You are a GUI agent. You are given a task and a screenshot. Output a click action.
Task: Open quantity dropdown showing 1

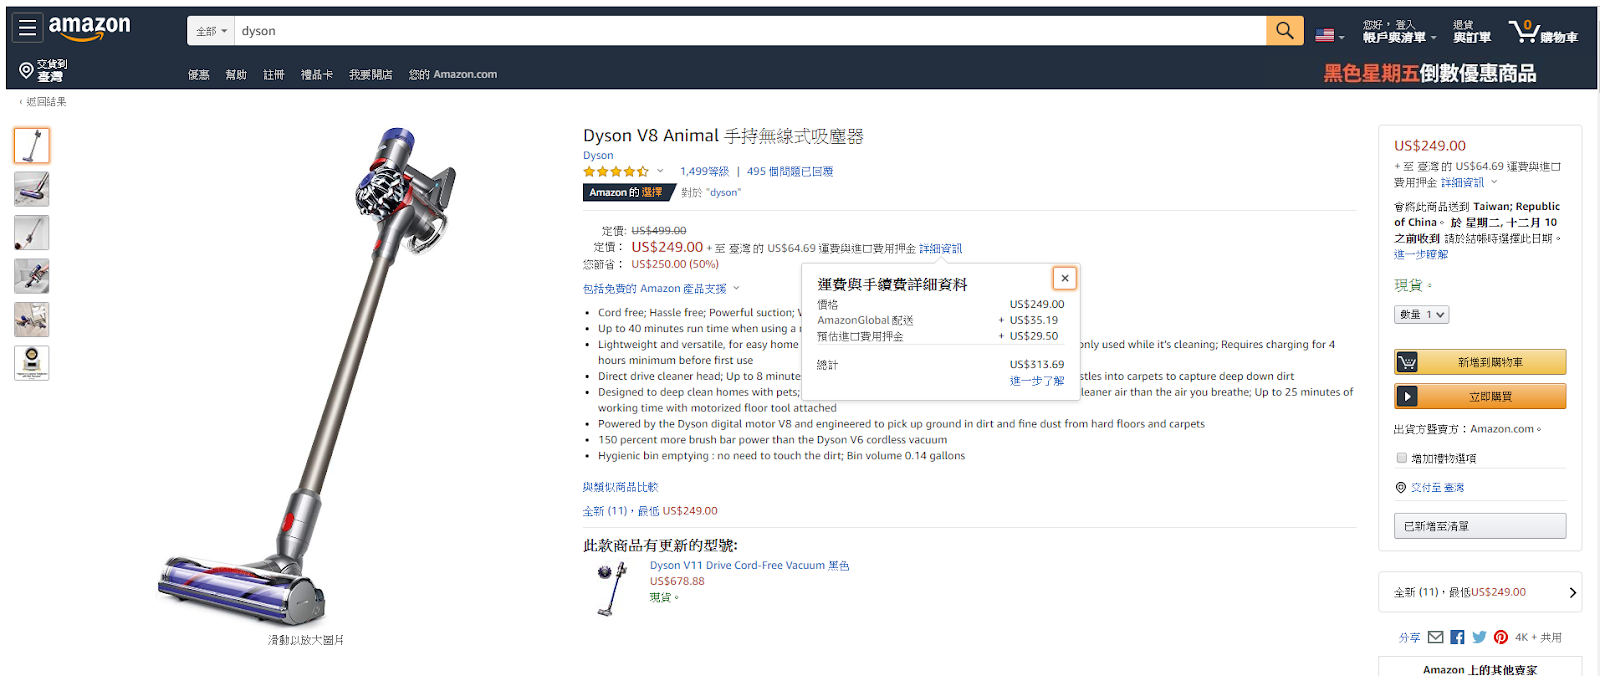(x=1421, y=314)
